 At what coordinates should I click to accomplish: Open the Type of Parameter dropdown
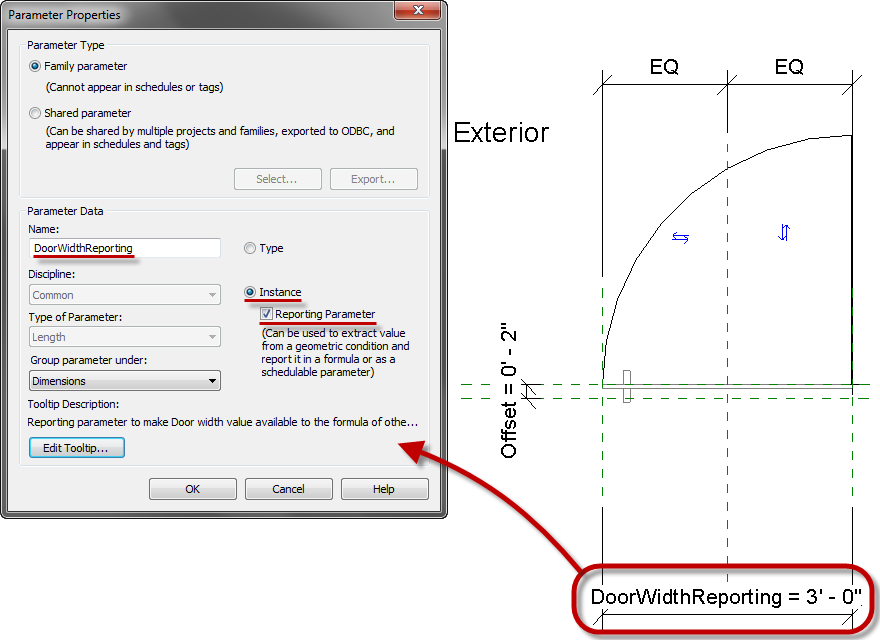click(x=211, y=337)
